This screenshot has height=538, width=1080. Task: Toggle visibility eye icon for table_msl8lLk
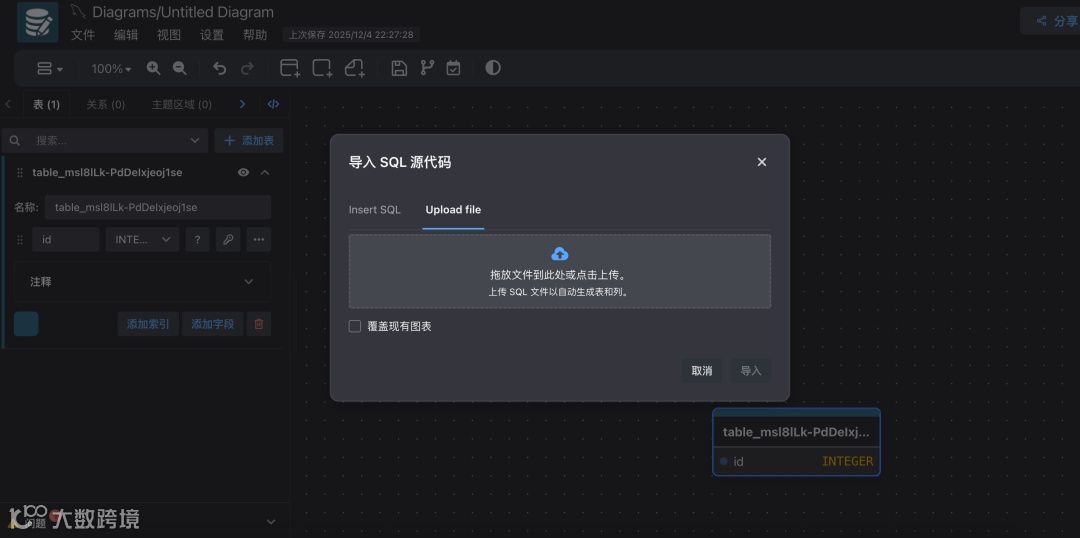(243, 172)
